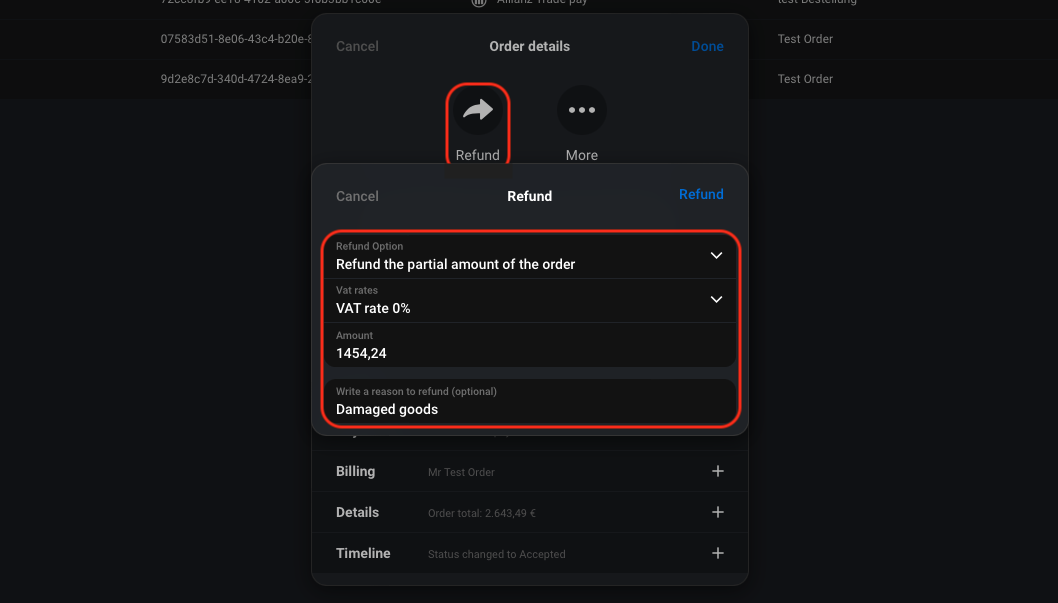1058x603 pixels.
Task: Click the 'Order total: 2.643,49 €' text
Action: point(482,513)
